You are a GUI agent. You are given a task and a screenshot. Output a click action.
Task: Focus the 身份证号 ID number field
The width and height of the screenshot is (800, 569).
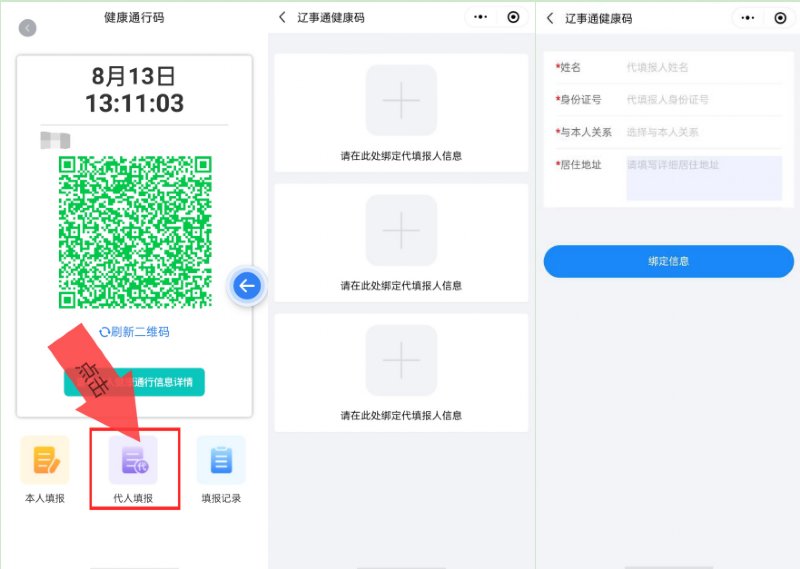(704, 100)
